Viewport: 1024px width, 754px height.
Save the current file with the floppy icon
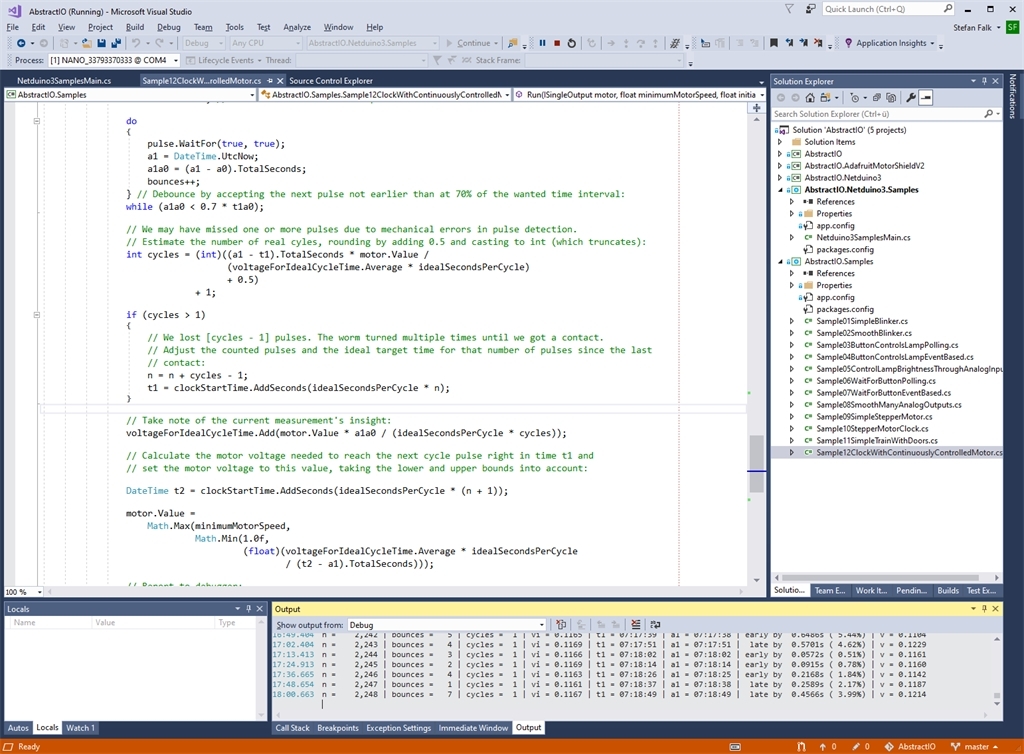[101, 43]
